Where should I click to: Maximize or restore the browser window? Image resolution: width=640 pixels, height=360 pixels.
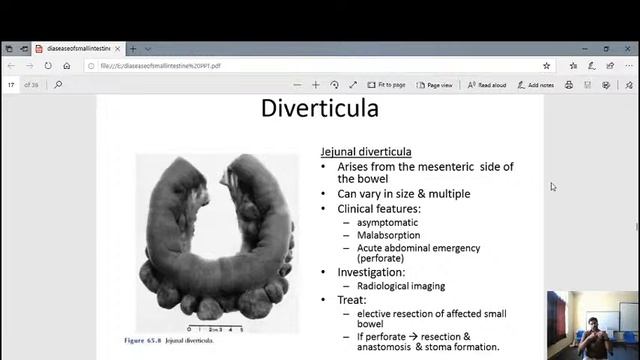tap(606, 49)
